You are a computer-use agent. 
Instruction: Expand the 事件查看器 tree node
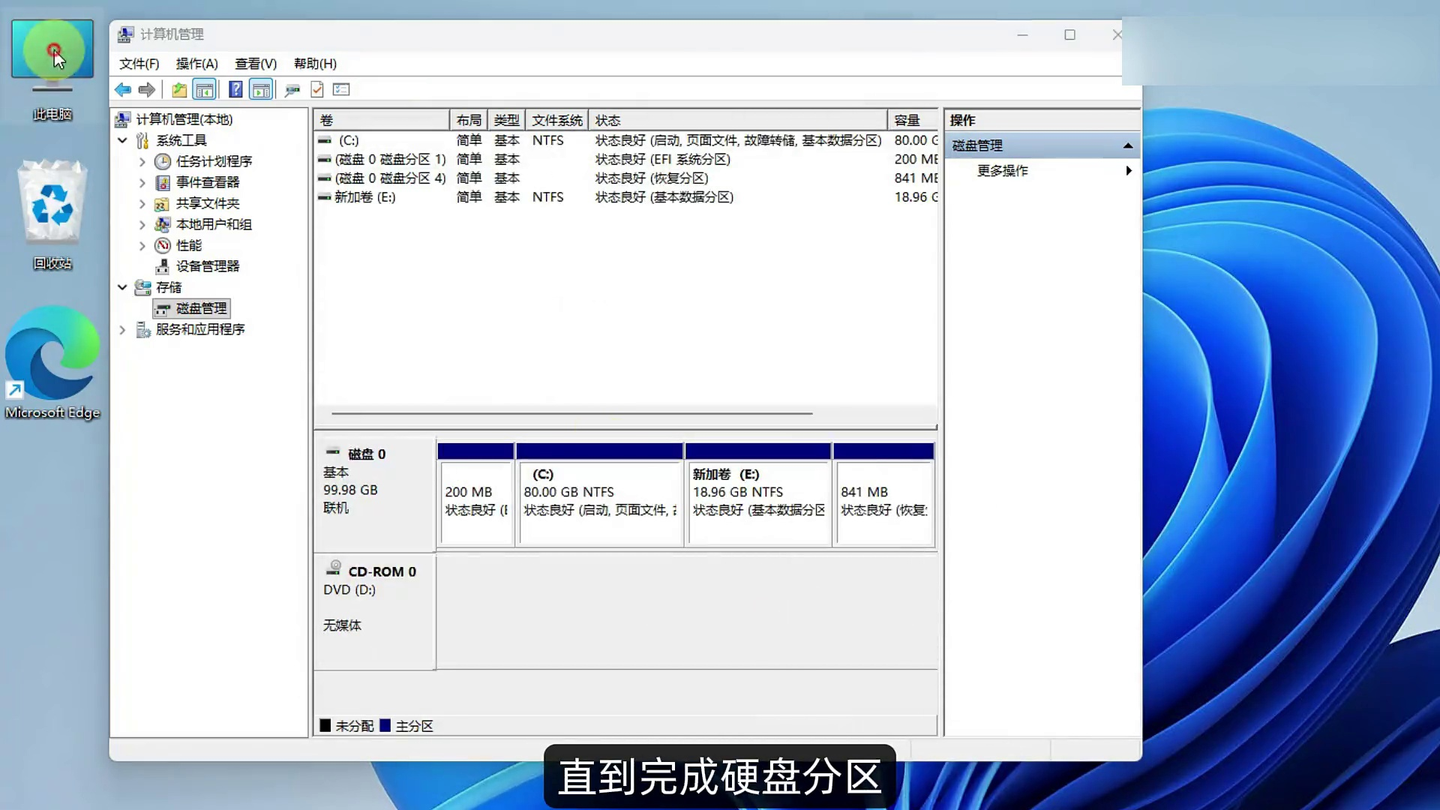click(x=142, y=182)
